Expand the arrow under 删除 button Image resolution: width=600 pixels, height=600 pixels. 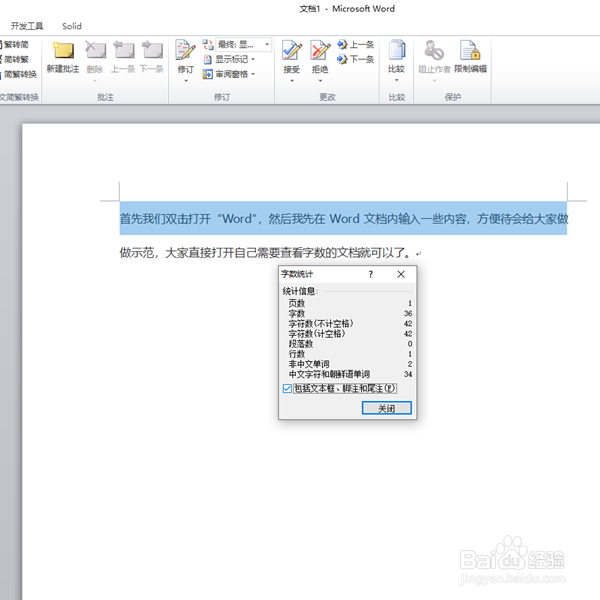(x=95, y=81)
